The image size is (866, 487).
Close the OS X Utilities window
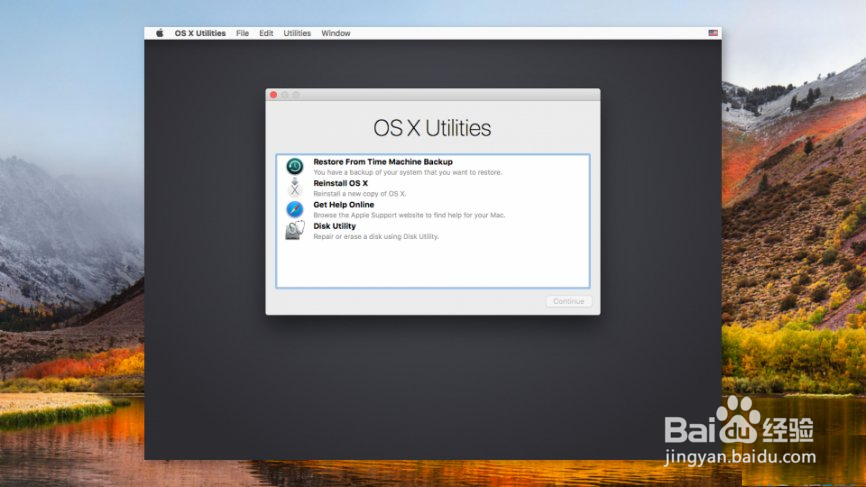pyautogui.click(x=273, y=95)
